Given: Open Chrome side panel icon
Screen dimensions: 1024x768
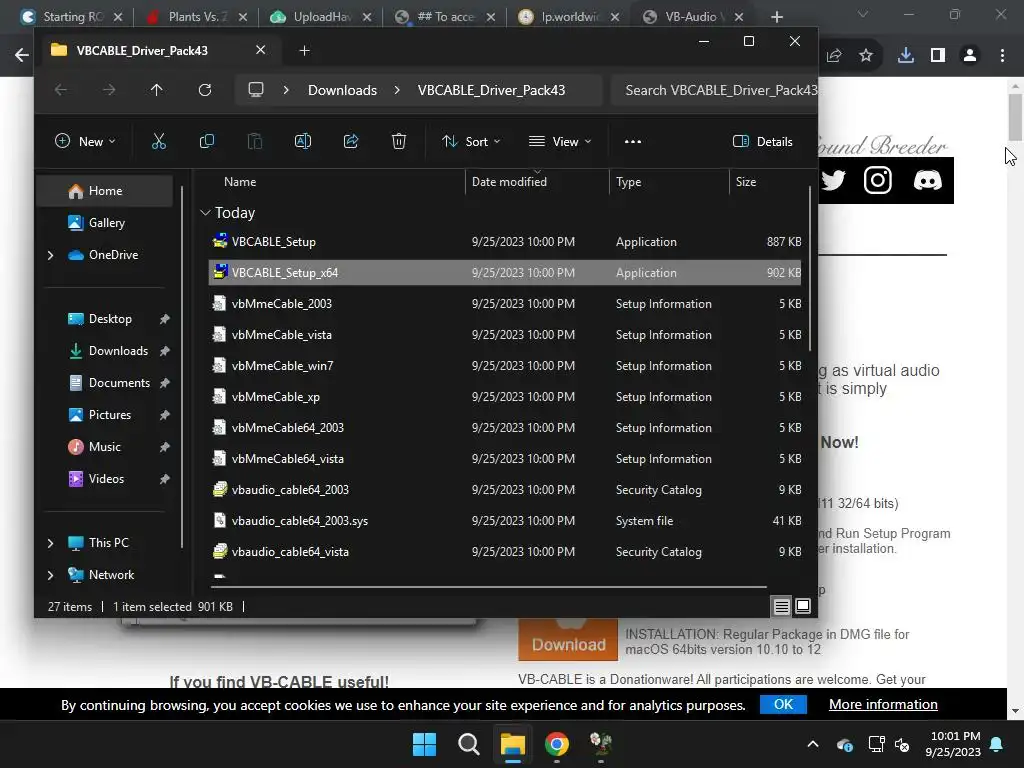Looking at the screenshot, I should click(938, 56).
